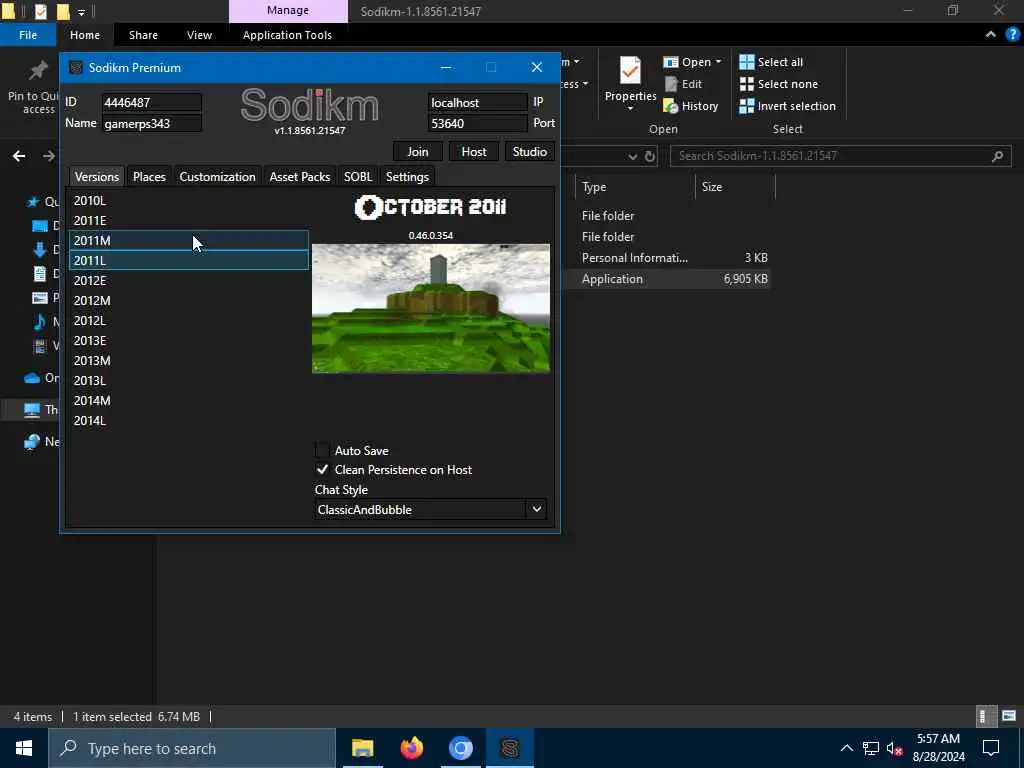Select version 2012L in the list
1024x768 pixels.
[x=189, y=321]
